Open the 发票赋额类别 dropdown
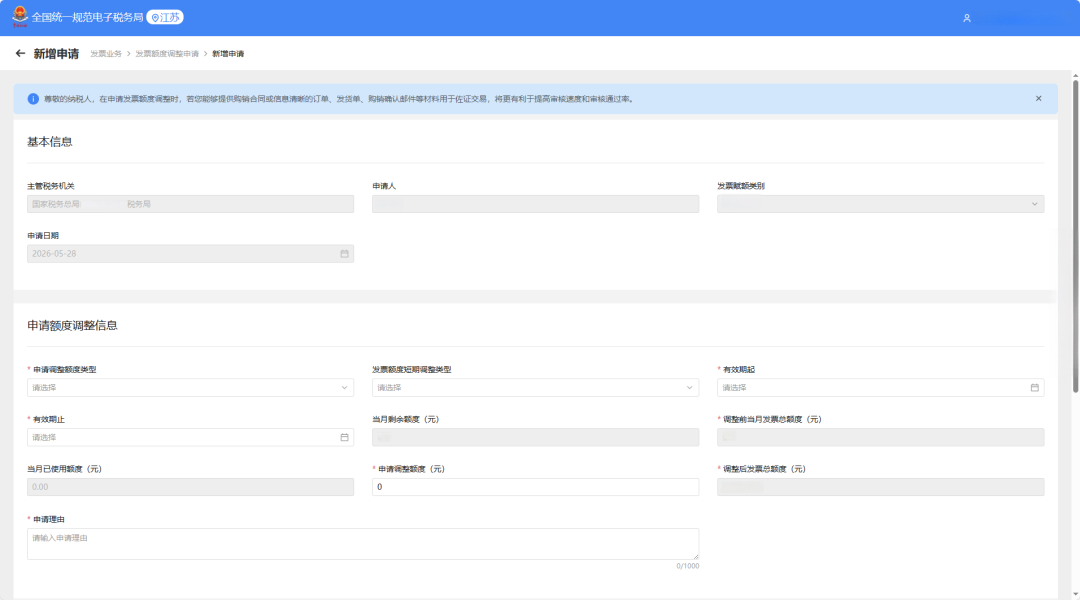This screenshot has width=1080, height=600. coord(880,204)
